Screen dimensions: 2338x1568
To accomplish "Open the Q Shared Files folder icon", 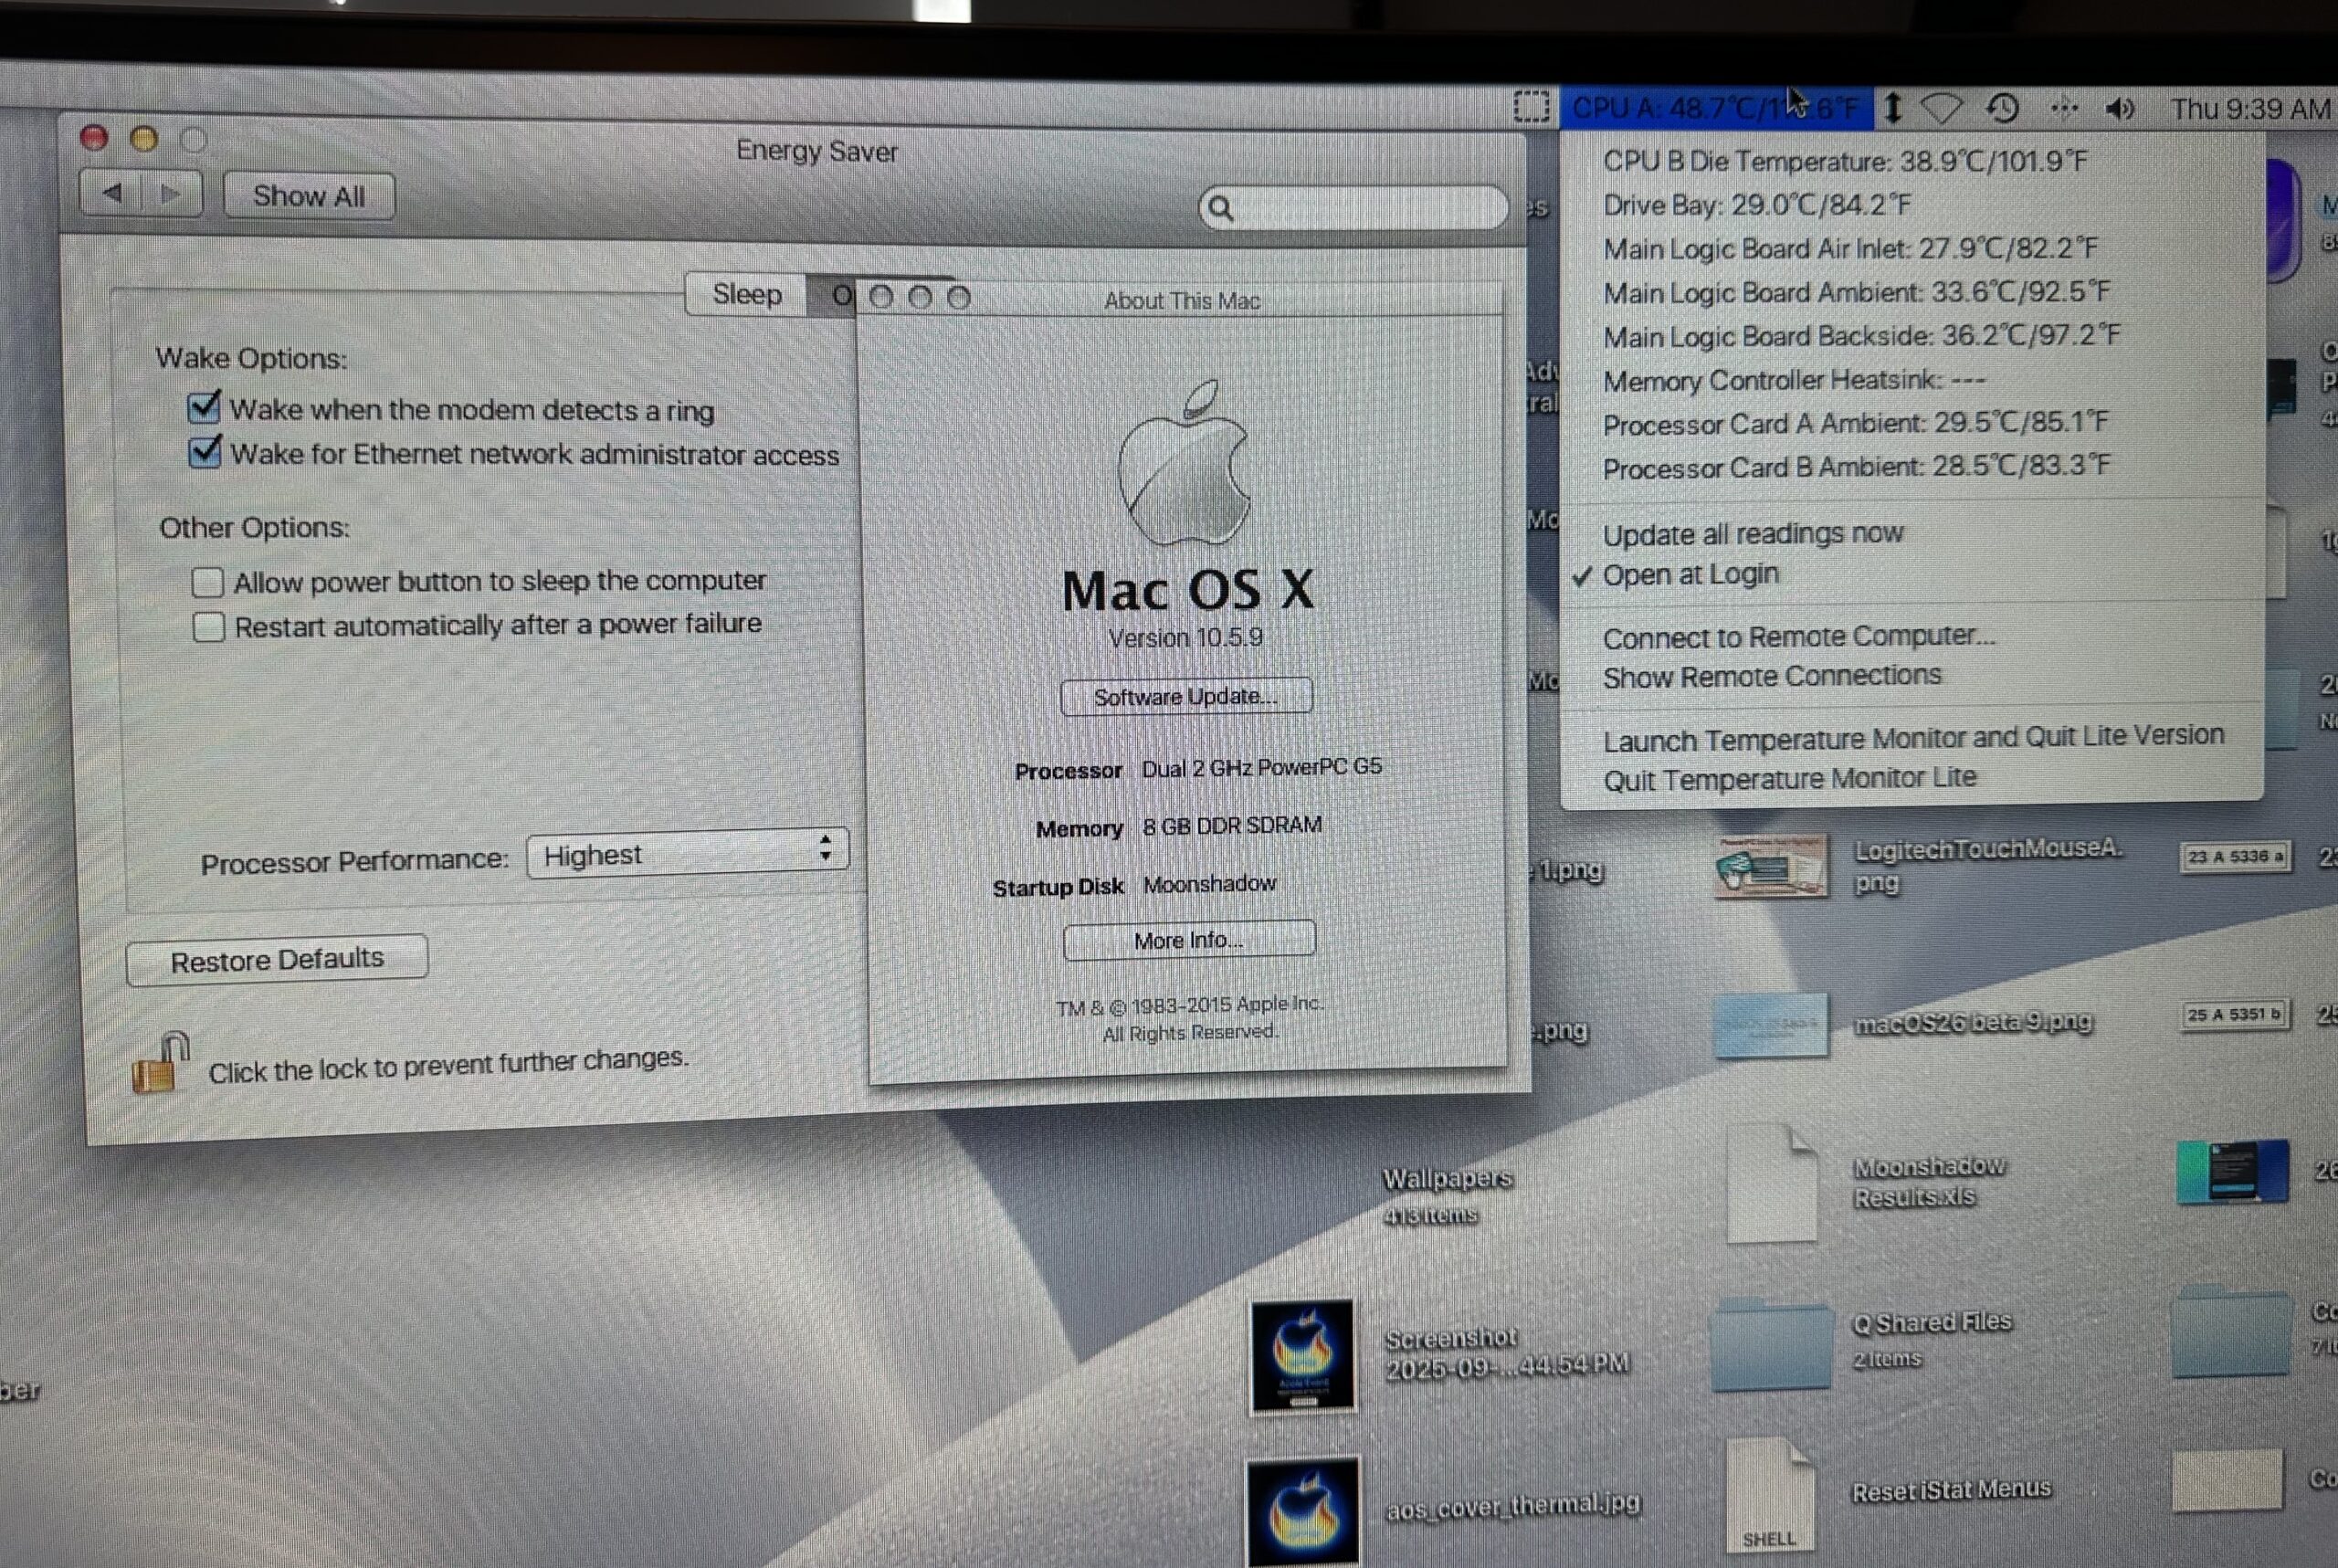I will [1771, 1343].
